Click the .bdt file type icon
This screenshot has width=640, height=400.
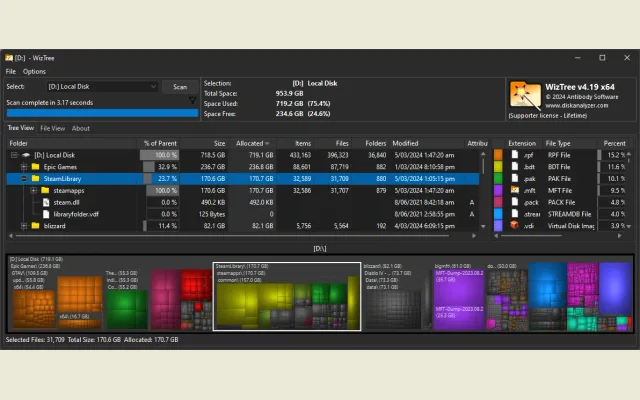tap(515, 167)
